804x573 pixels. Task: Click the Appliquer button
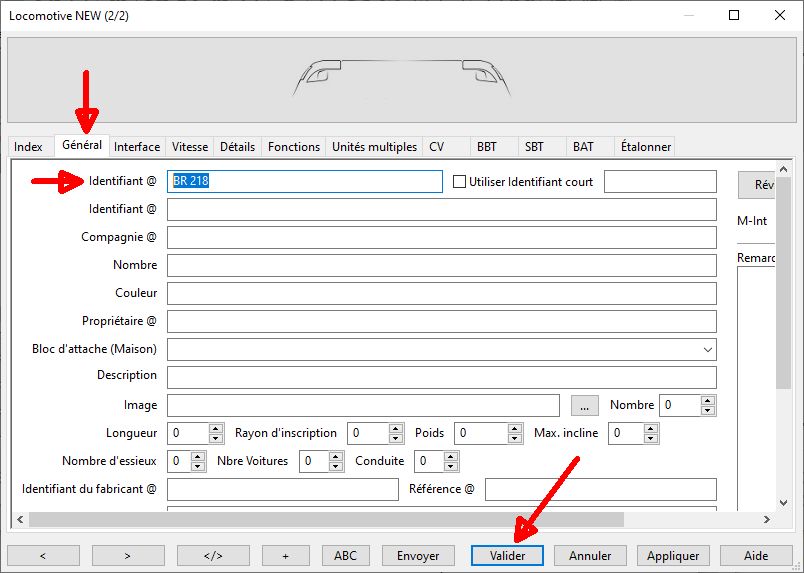(673, 556)
